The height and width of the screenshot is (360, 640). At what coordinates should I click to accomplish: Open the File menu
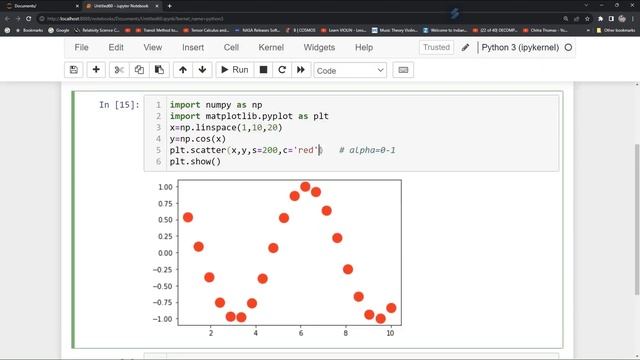[x=81, y=47]
